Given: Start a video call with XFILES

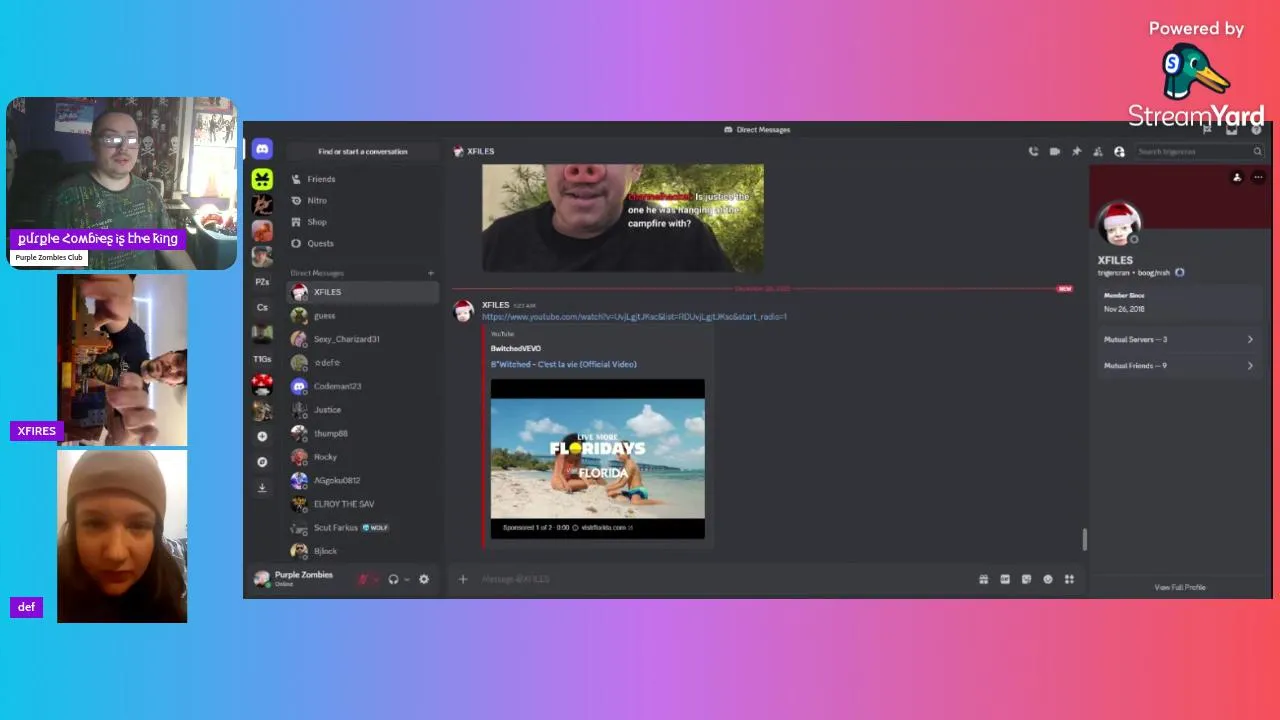Looking at the screenshot, I should pos(1054,152).
